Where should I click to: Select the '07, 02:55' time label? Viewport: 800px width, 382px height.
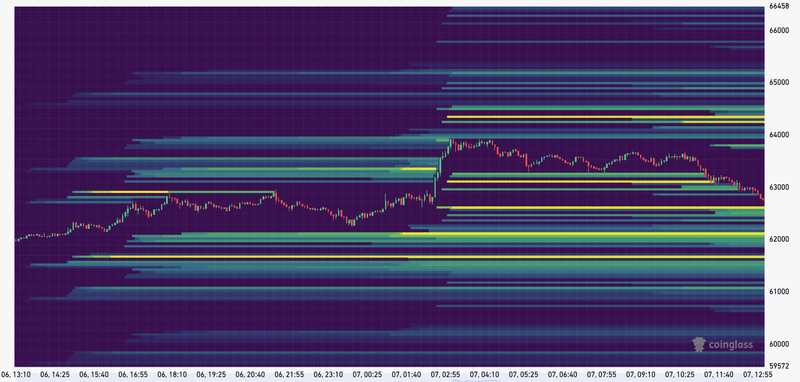(445, 375)
